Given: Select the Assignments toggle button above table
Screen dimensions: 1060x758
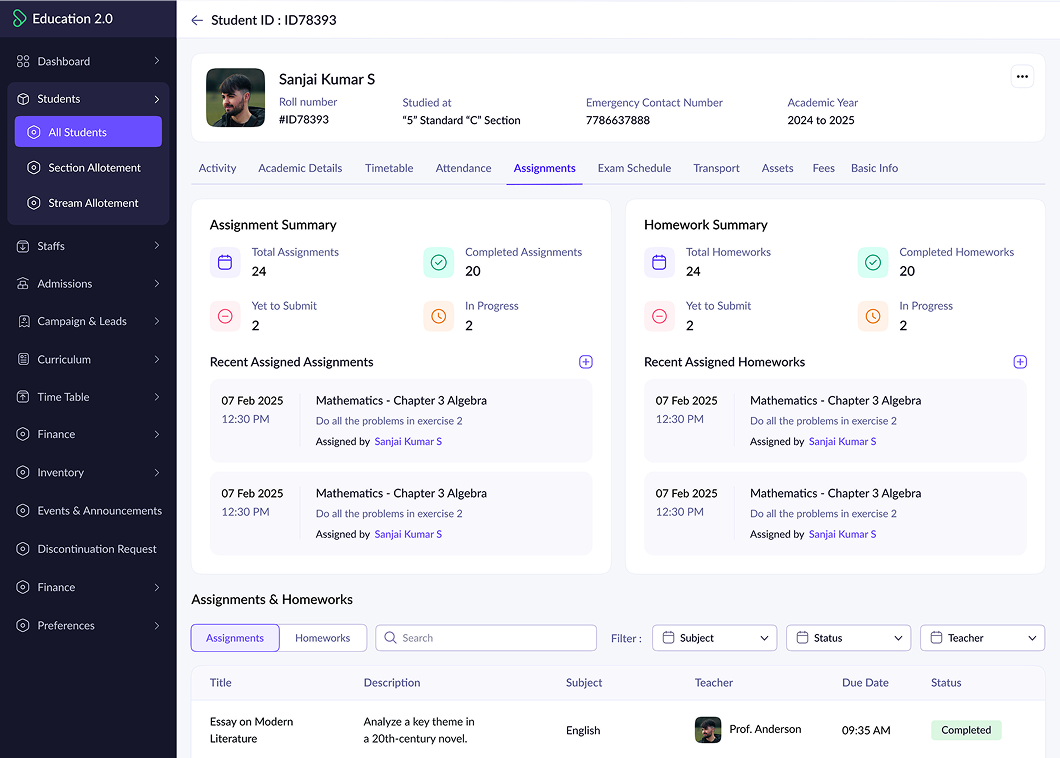Looking at the screenshot, I should click(x=235, y=638).
